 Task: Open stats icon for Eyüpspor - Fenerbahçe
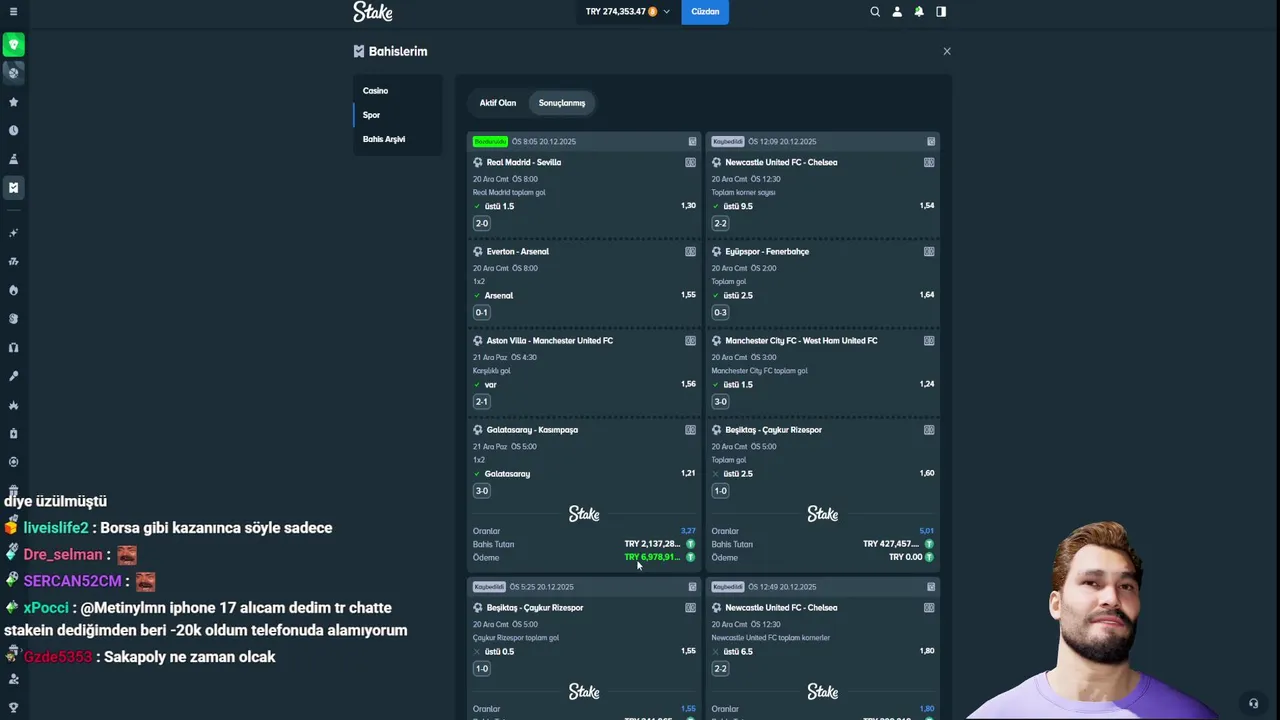click(x=929, y=252)
